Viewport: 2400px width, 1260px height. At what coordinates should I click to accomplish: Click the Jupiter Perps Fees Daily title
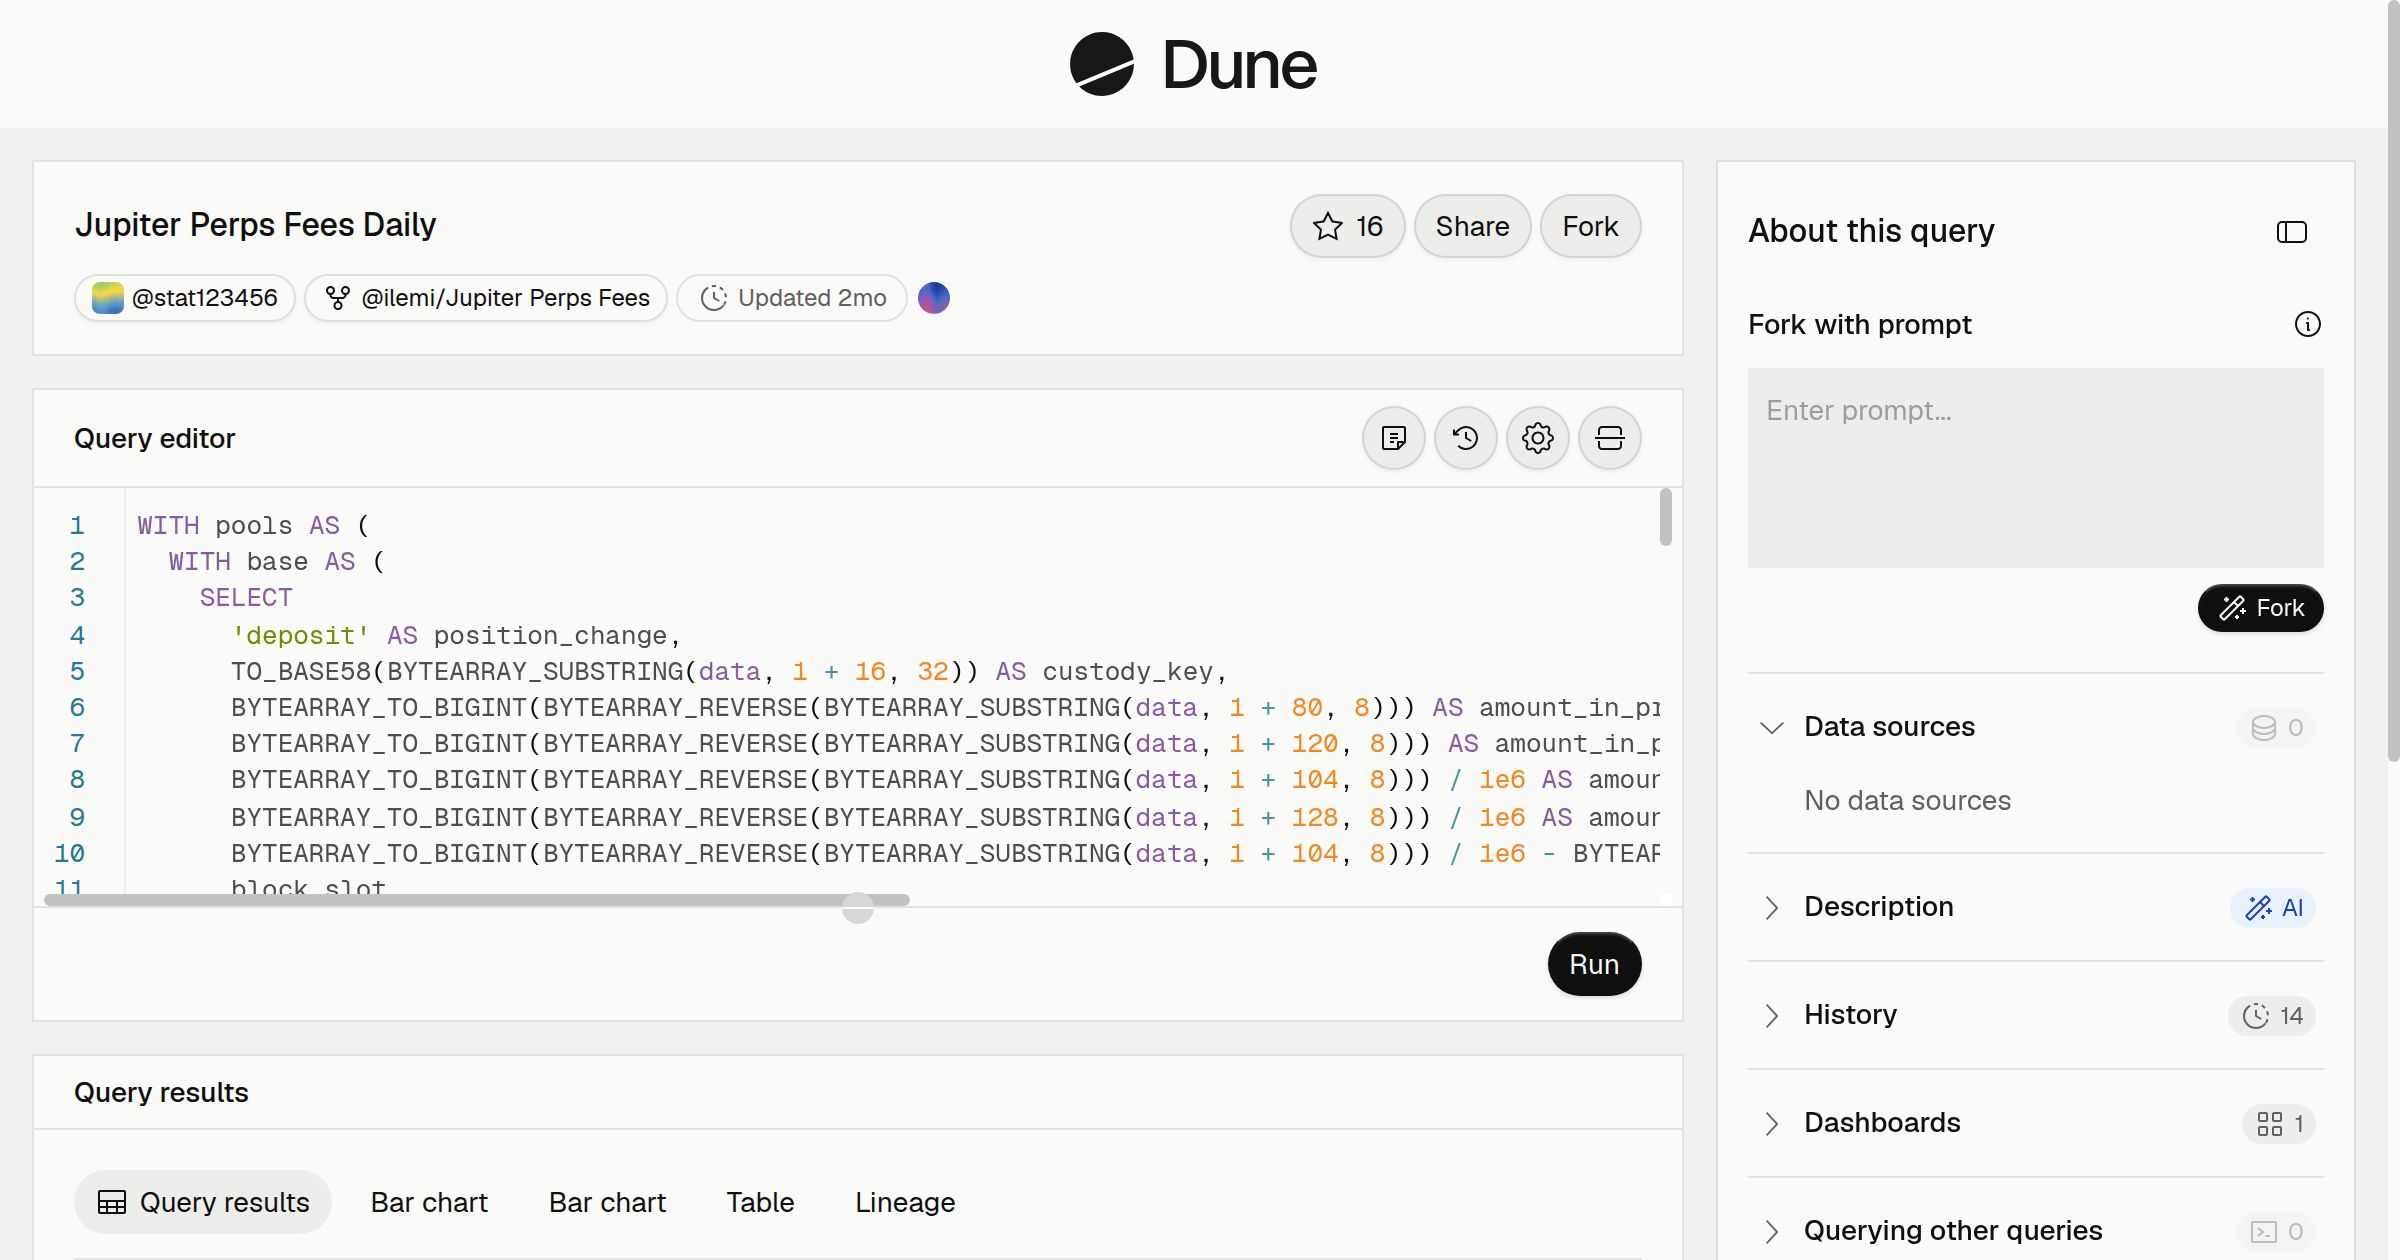pos(255,225)
